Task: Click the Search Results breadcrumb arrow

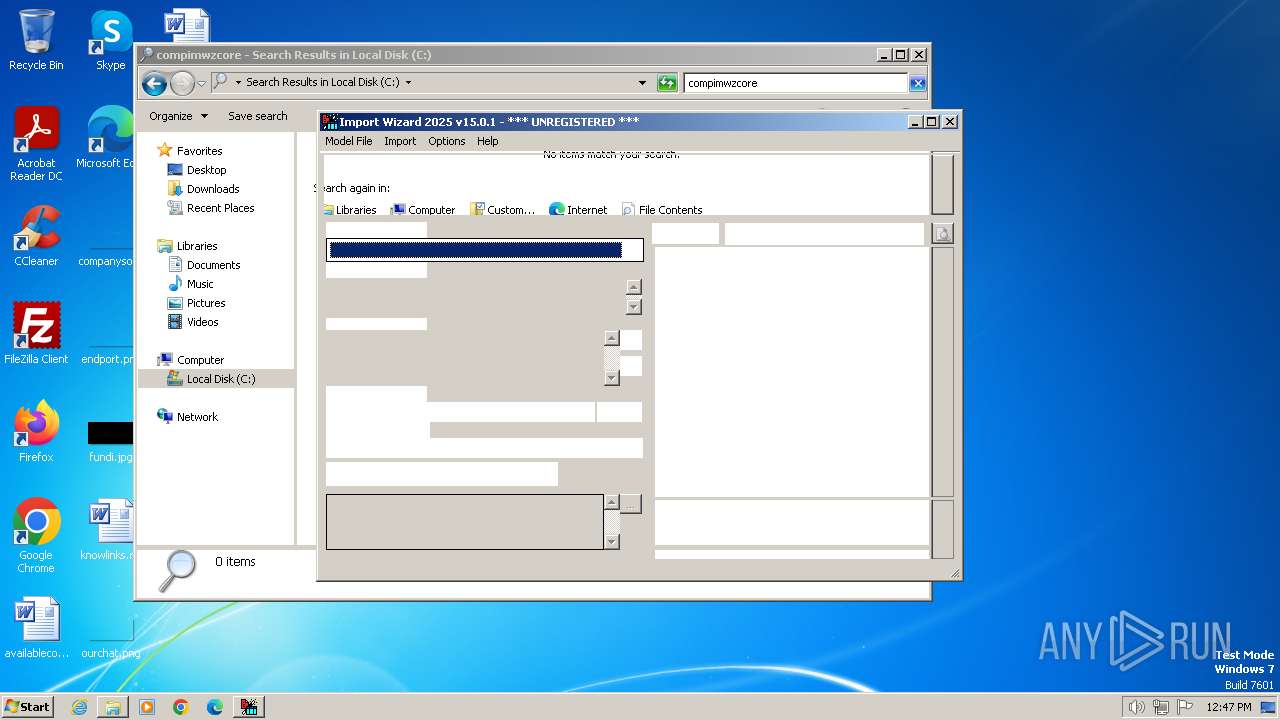Action: click(408, 83)
